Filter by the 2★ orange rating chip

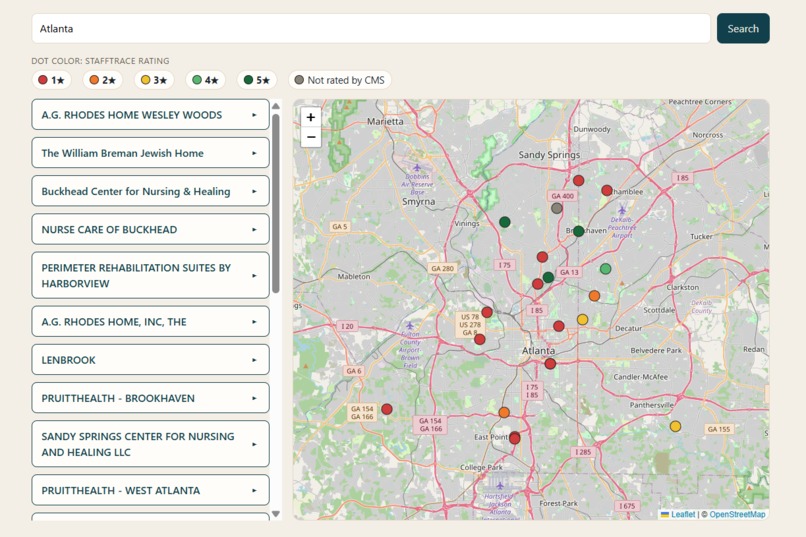[x=102, y=80]
